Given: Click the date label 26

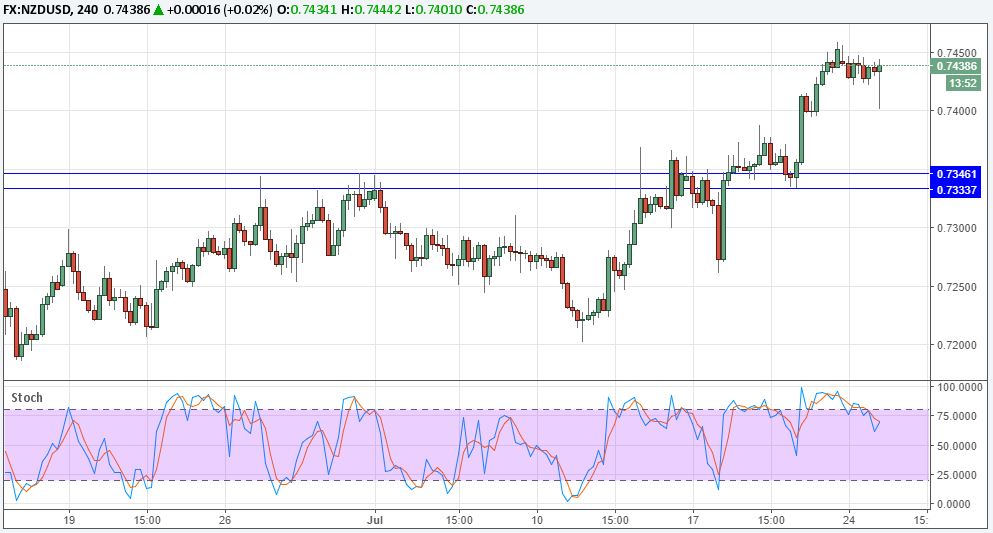Looking at the screenshot, I should point(225,520).
